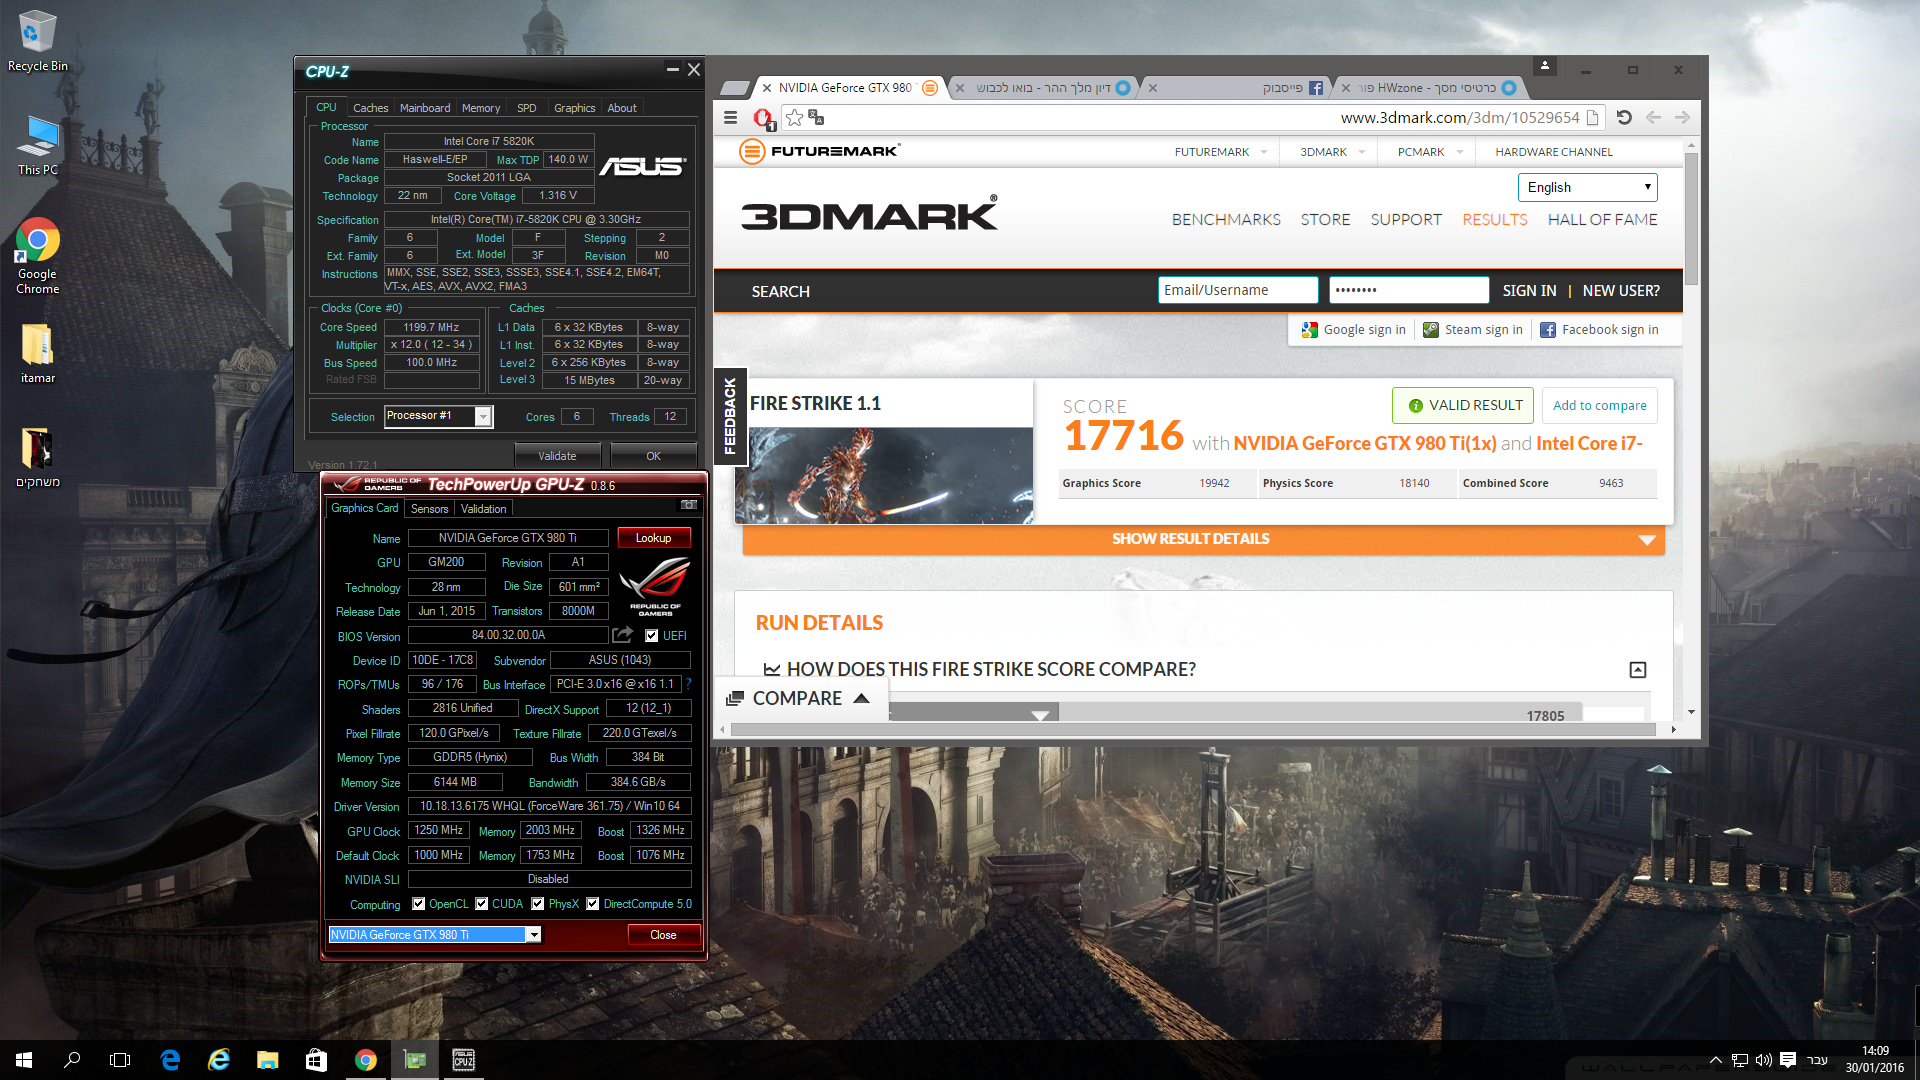The image size is (1920, 1080).
Task: Open the GPU-Z Sensors tab
Action: point(429,509)
